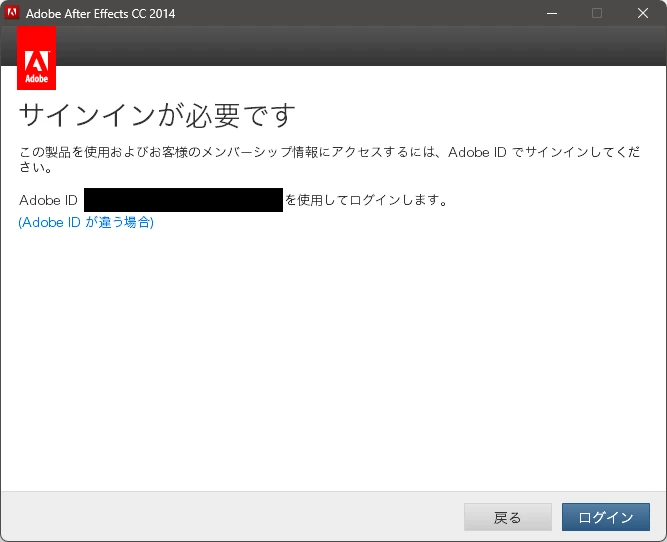The image size is (667, 542).
Task: Click the Adobe logo badge
Action: (x=37, y=58)
